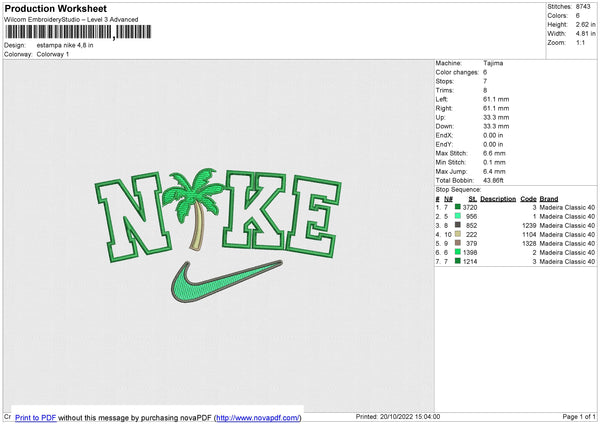600x424 pixels.
Task: Click the Stop Sequence heading
Action: (458, 190)
